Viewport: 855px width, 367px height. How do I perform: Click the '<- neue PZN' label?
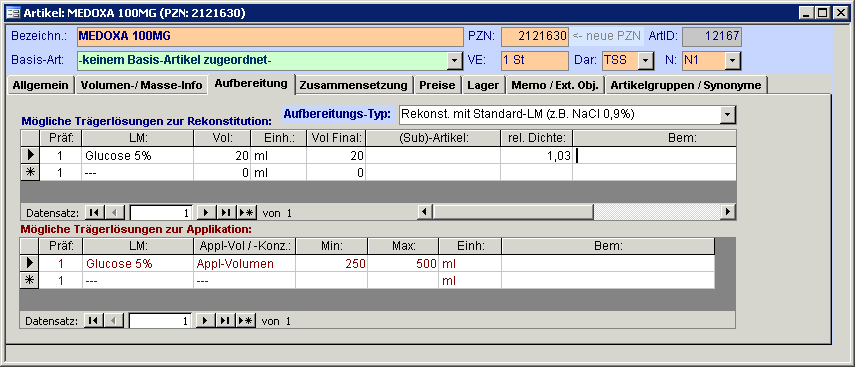(606, 37)
